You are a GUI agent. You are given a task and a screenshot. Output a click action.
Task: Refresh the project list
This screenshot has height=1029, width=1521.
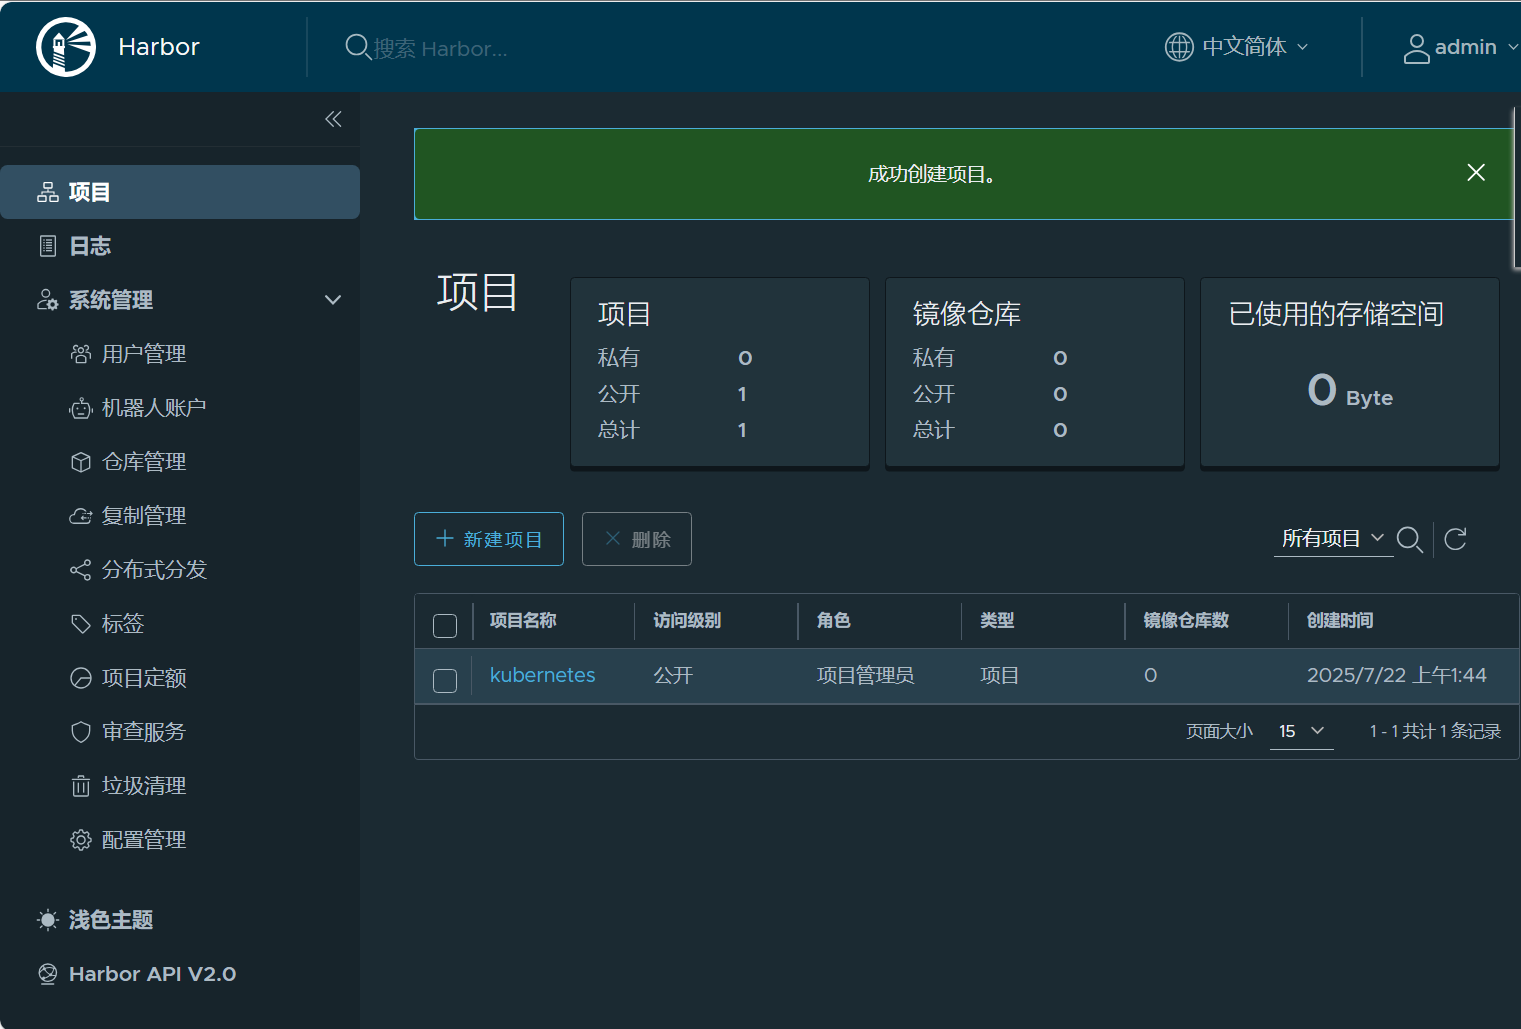1456,539
